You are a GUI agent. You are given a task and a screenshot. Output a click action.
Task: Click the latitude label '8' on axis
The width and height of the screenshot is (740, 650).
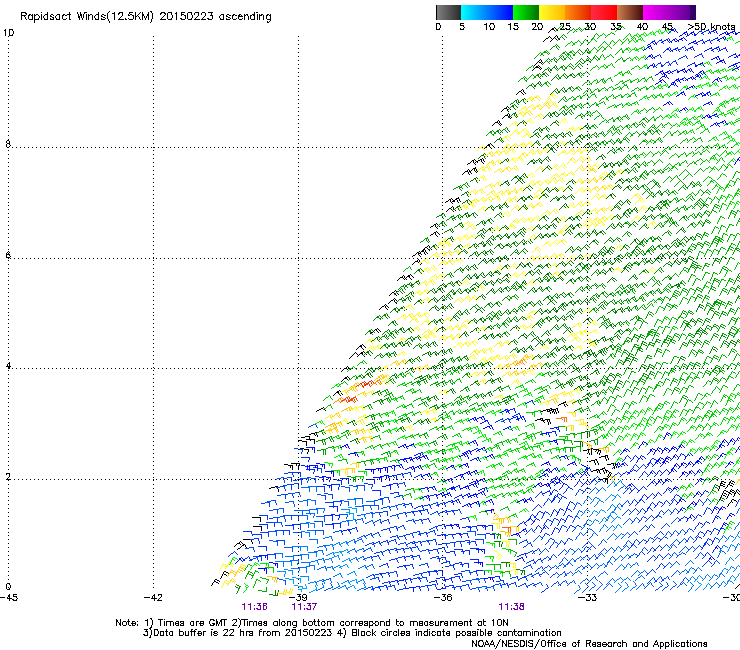point(8,144)
